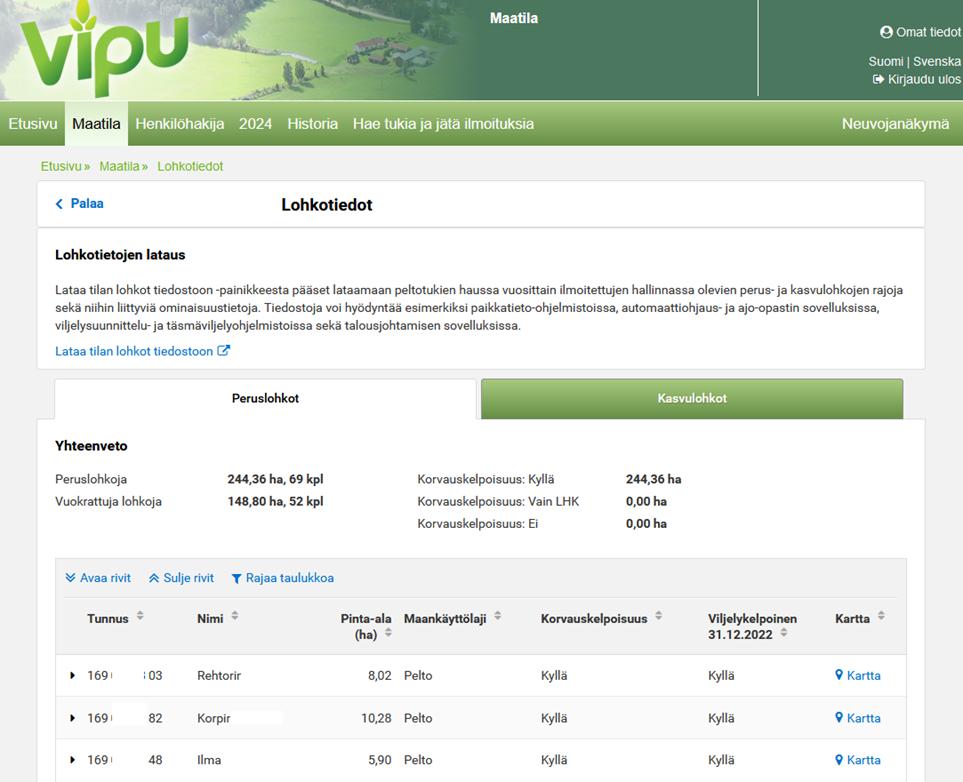The height and width of the screenshot is (782, 963).
Task: Open Kartta for Rehtorir parcel
Action: (x=858, y=676)
